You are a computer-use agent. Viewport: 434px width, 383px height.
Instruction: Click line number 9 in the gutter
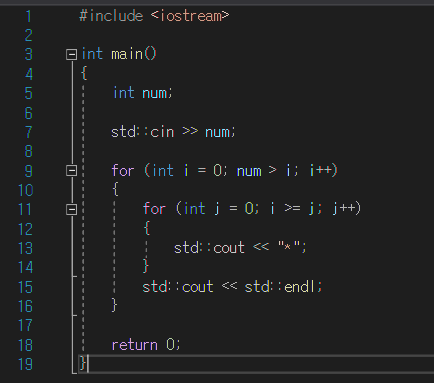29,171
